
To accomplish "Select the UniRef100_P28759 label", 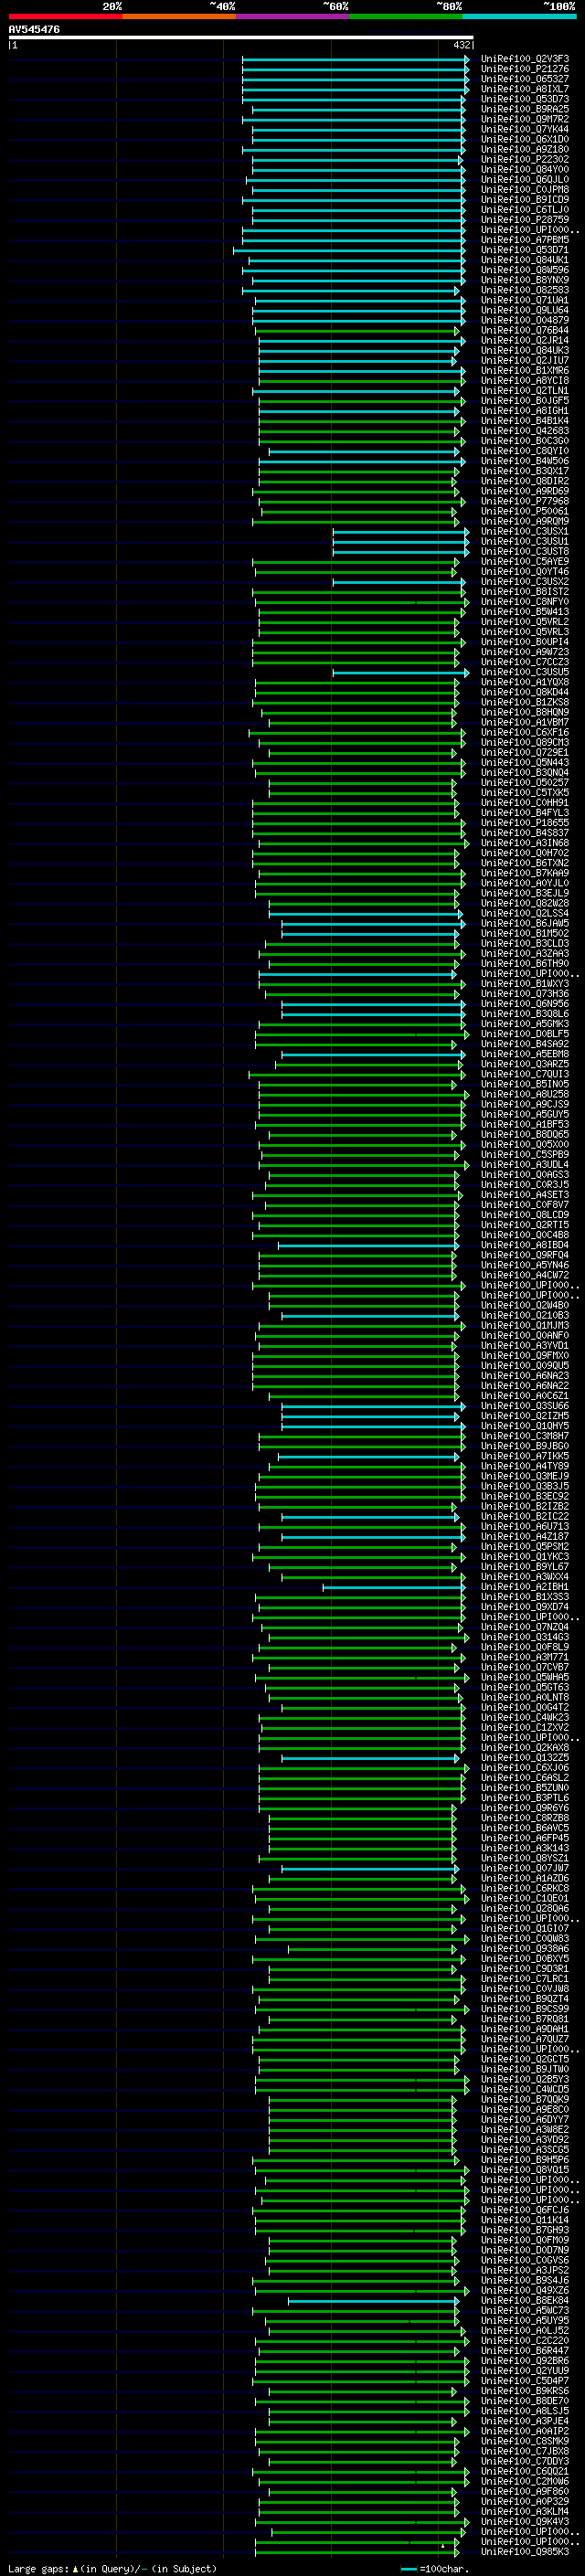I will click(525, 220).
